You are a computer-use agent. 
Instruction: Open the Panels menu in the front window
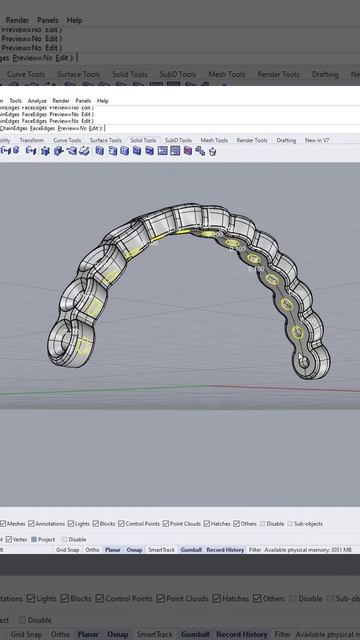tap(83, 100)
